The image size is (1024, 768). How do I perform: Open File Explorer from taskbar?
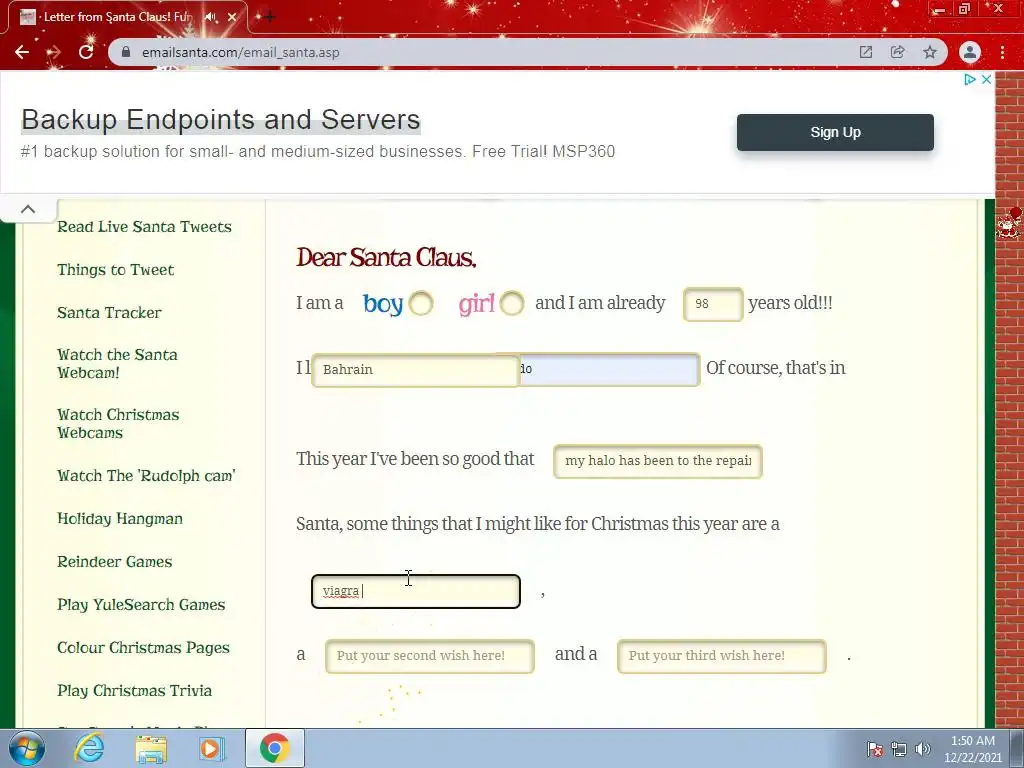point(151,748)
